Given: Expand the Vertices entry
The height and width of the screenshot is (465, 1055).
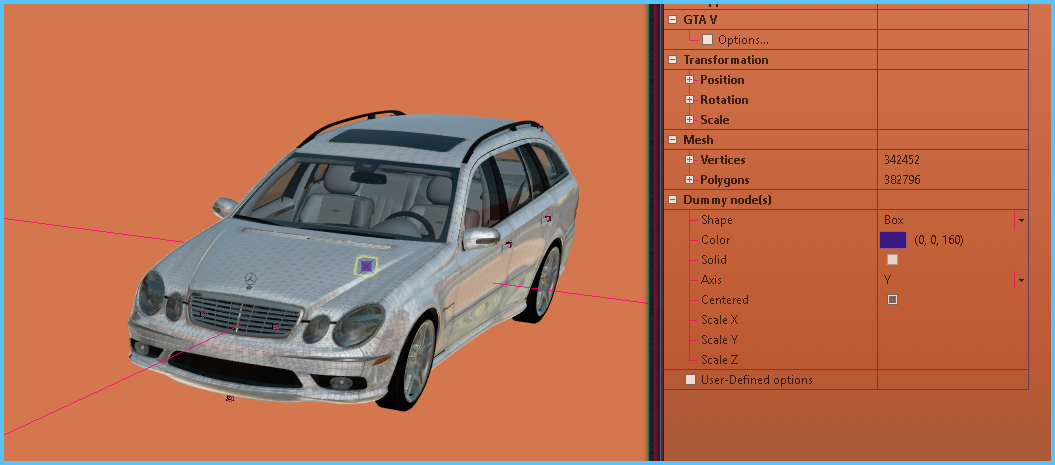Looking at the screenshot, I should (x=689, y=160).
